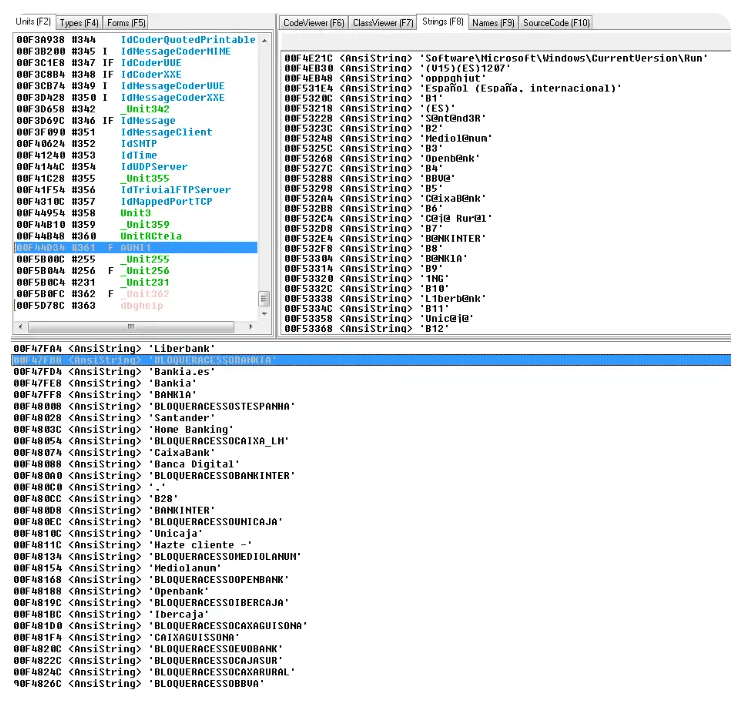Select the CurrentVersion\Run registry string
Image resolution: width=744 pixels, height=702 pixels.
tap(564, 58)
